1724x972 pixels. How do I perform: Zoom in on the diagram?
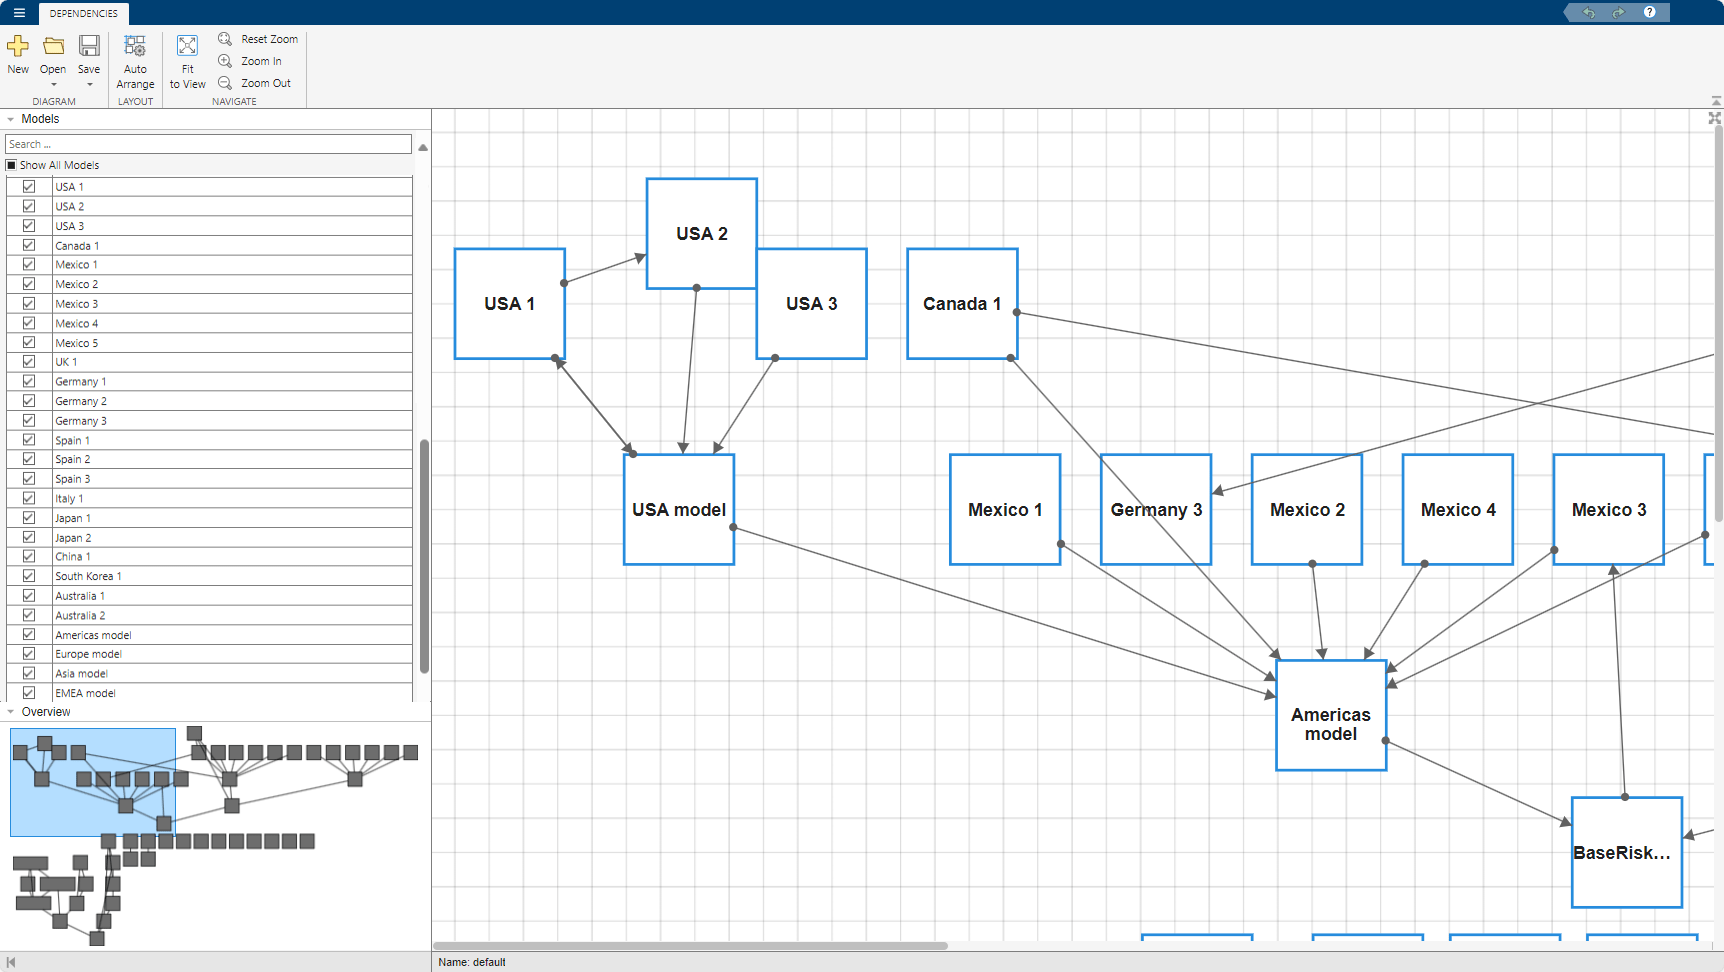251,61
